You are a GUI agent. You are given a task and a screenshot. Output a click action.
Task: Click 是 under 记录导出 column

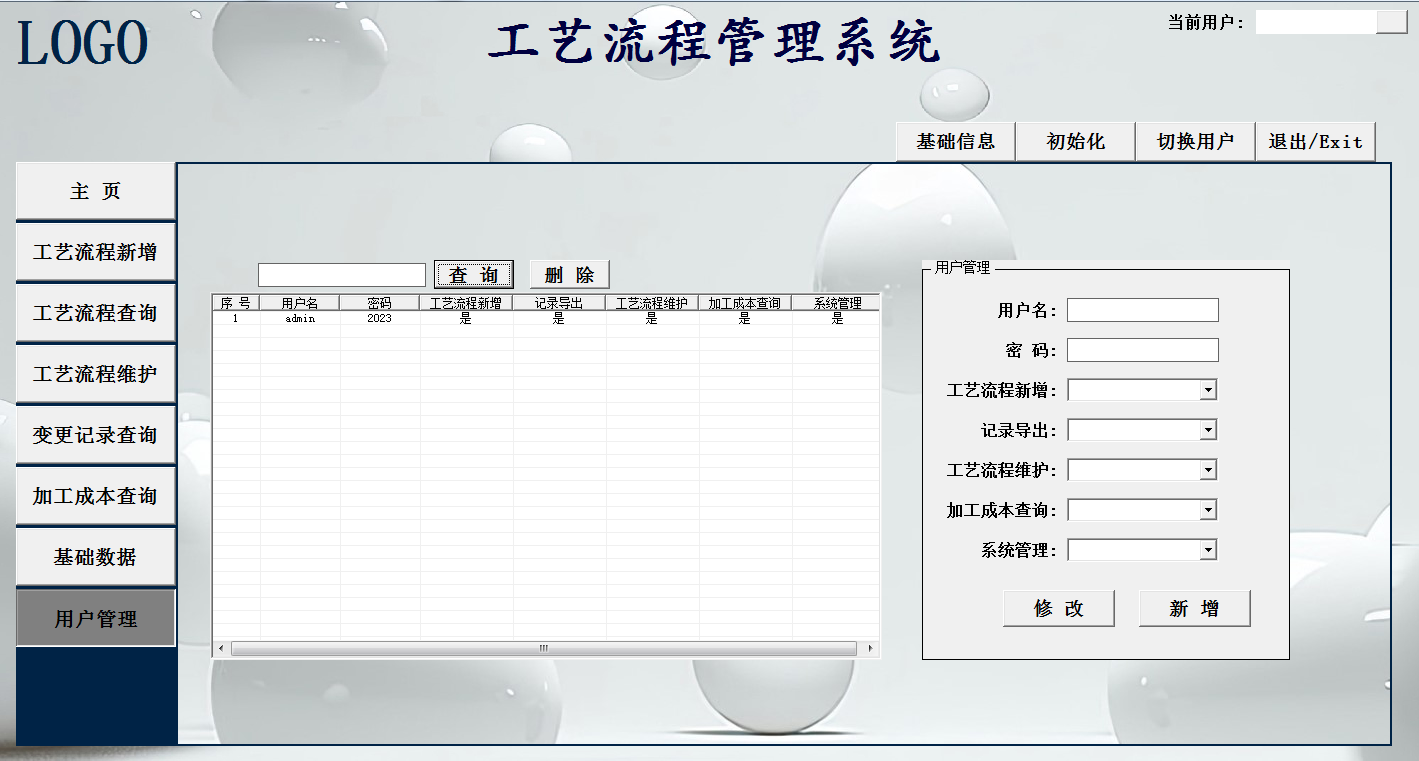(559, 319)
